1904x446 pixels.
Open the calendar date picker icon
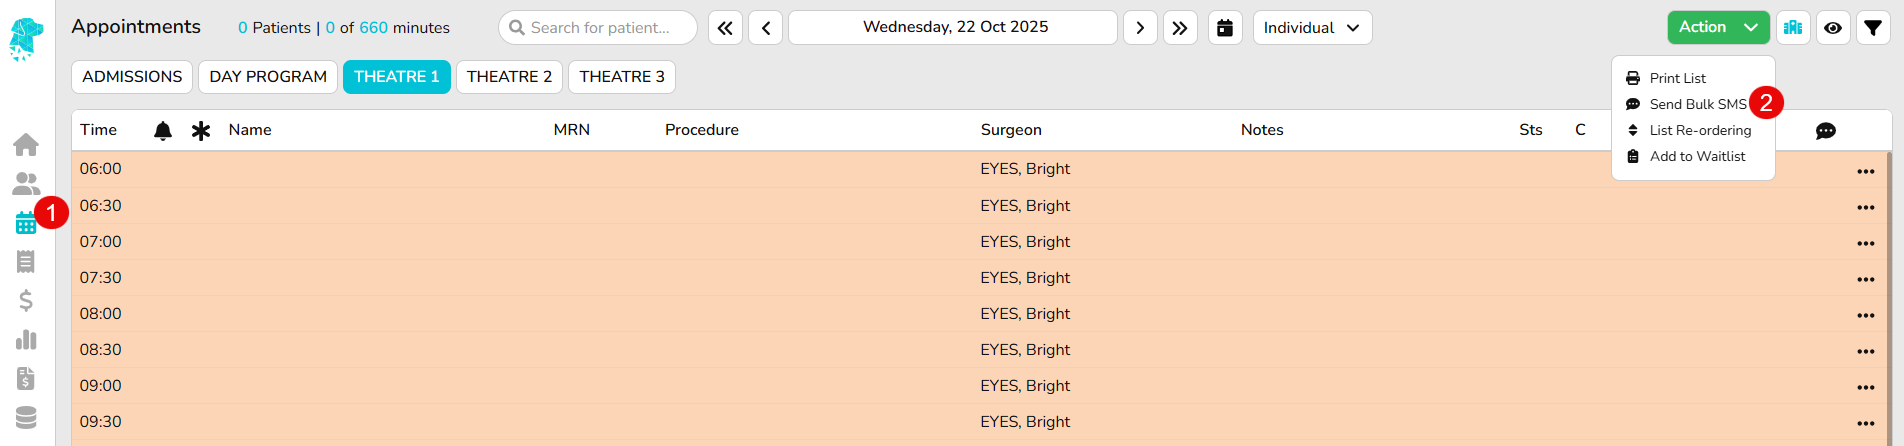[1225, 28]
